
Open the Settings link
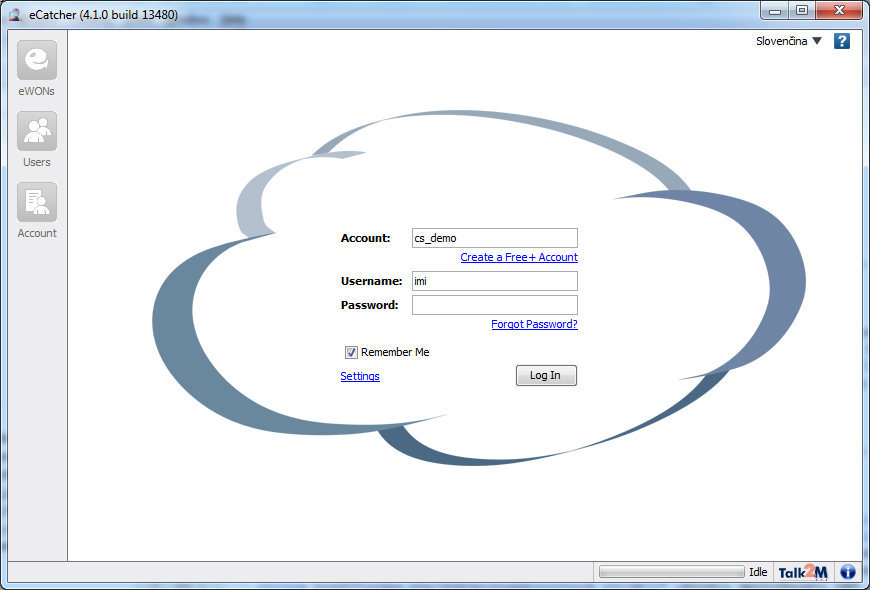point(360,376)
